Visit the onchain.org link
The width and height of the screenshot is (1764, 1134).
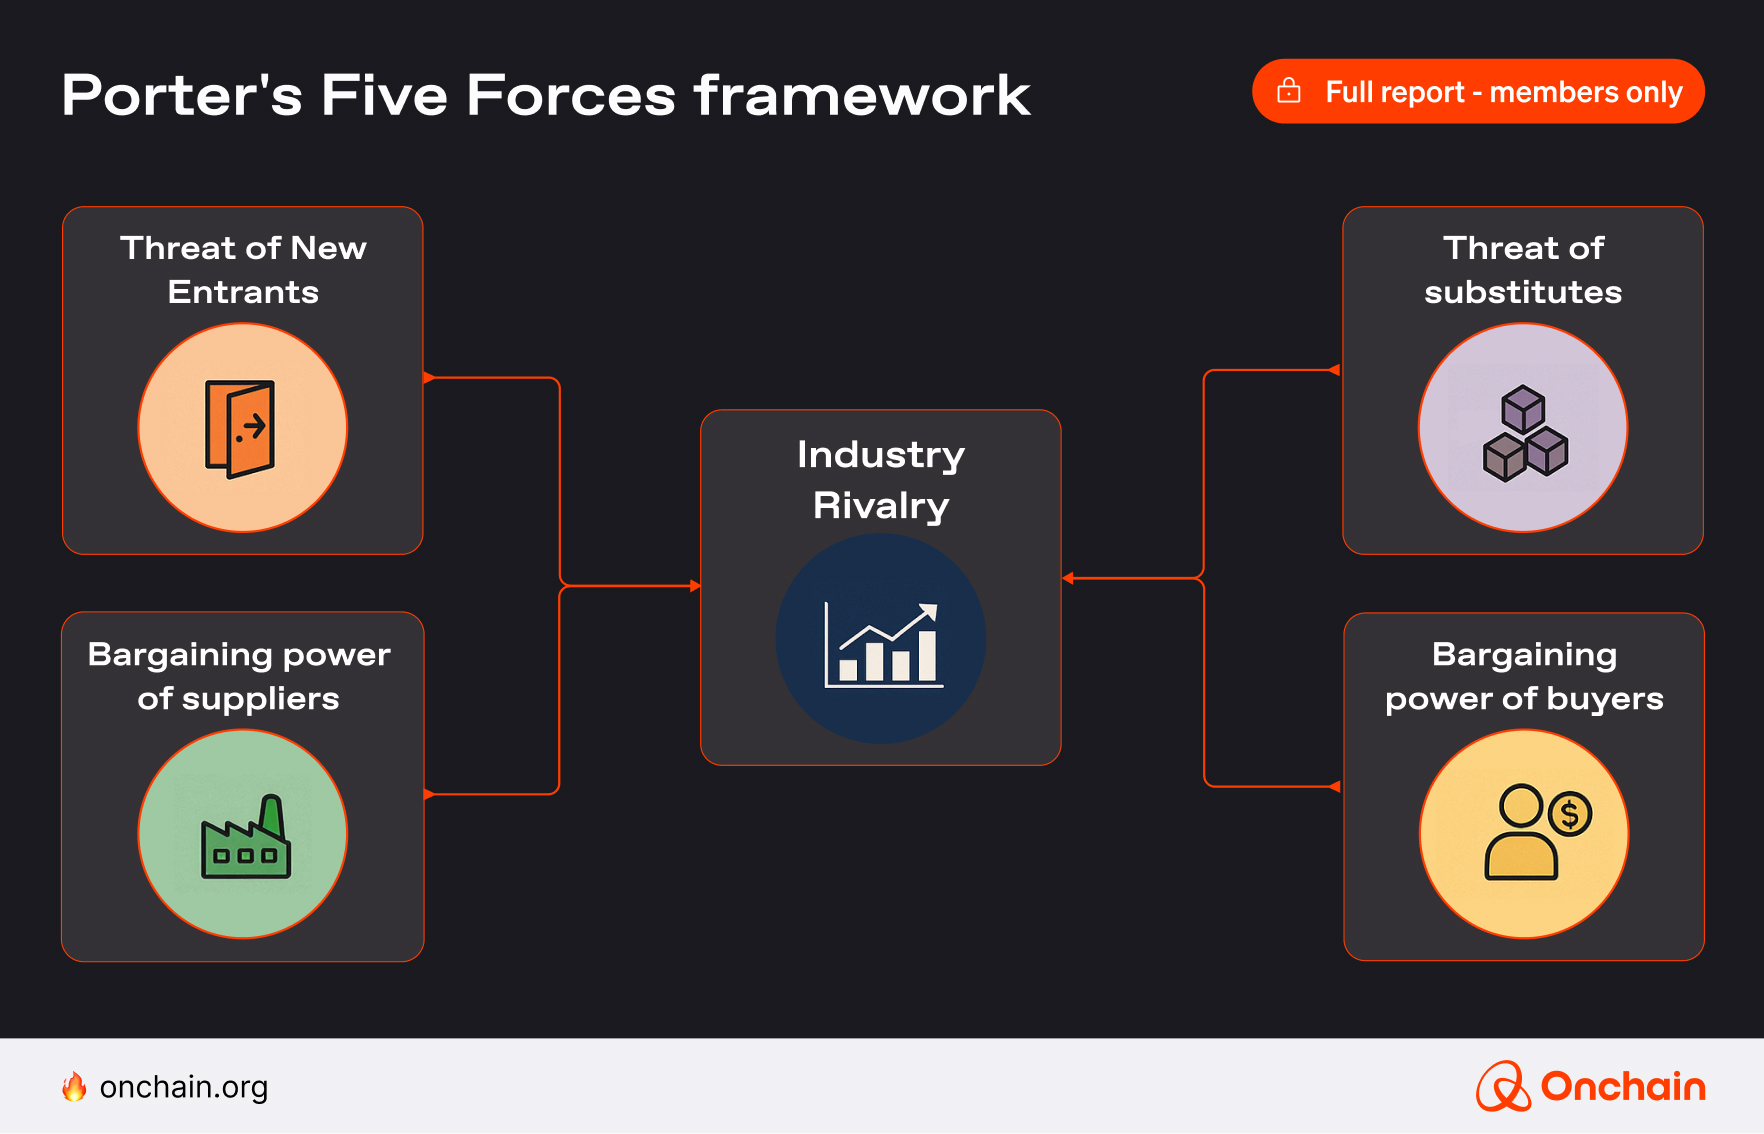click(184, 1087)
